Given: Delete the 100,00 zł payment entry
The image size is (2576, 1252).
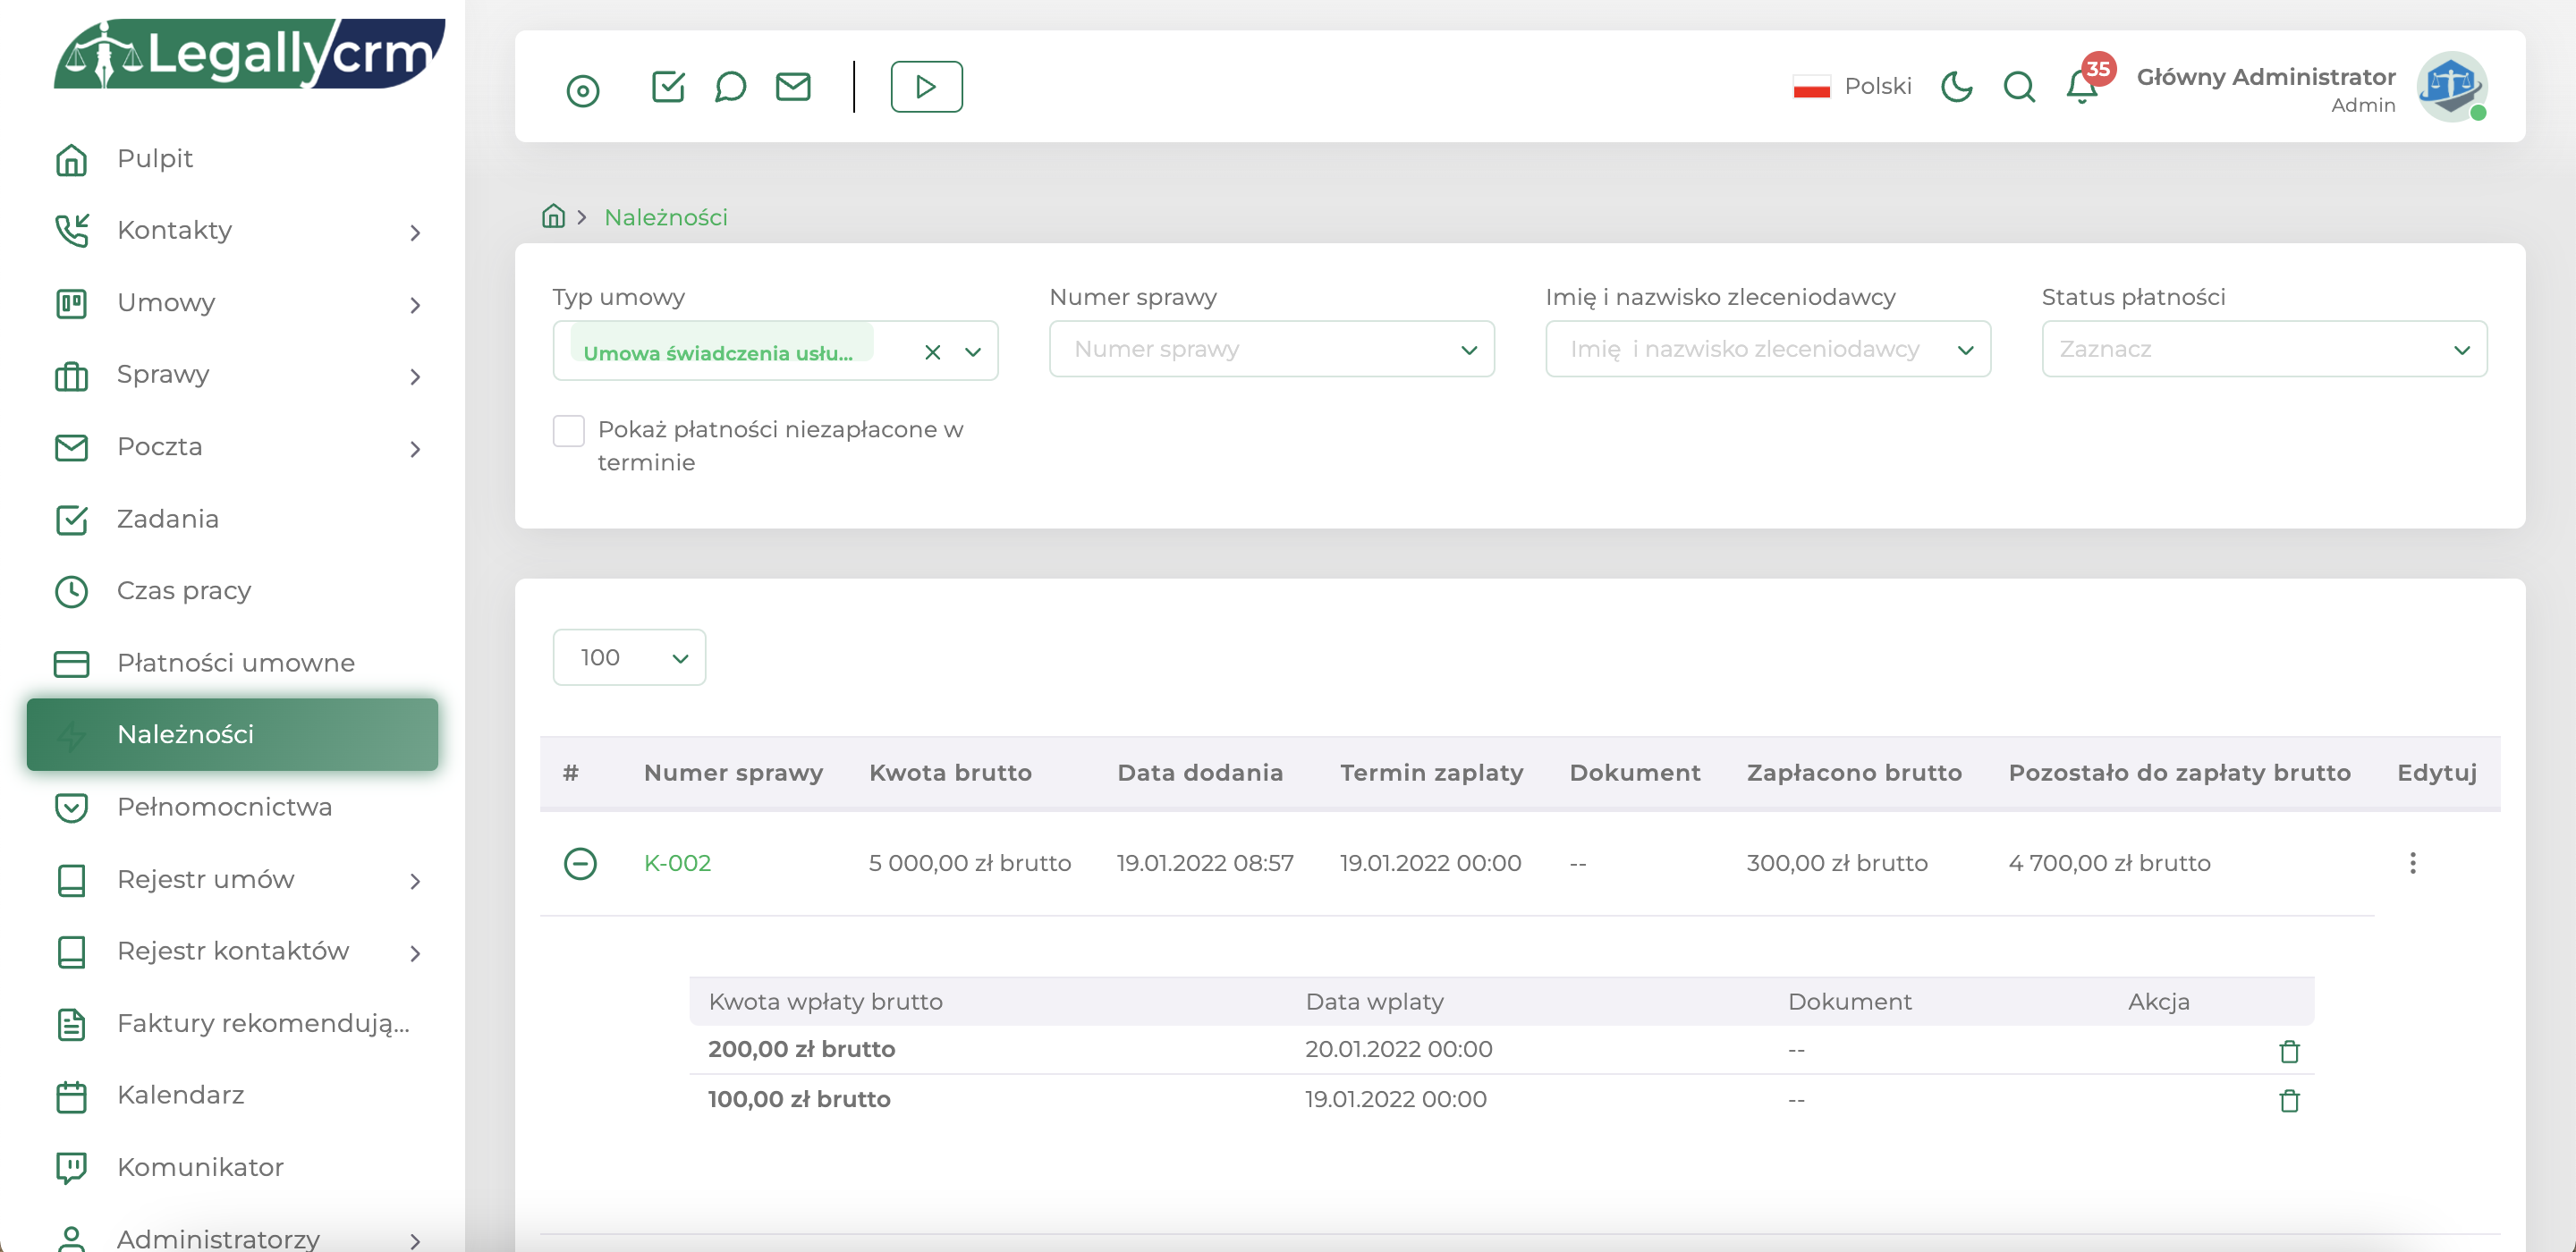Looking at the screenshot, I should pos(2289,1101).
